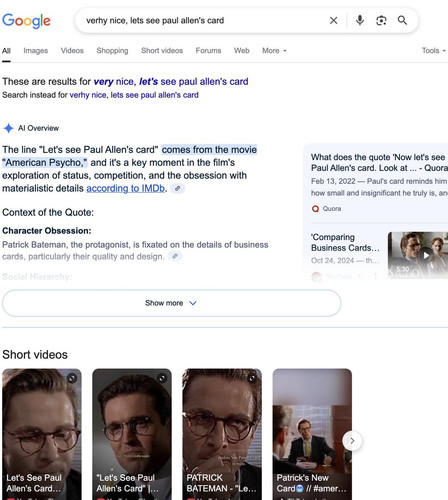The image size is (448, 500).
Task: Click the AI Overview sparkle icon
Action: pyautogui.click(x=8, y=128)
